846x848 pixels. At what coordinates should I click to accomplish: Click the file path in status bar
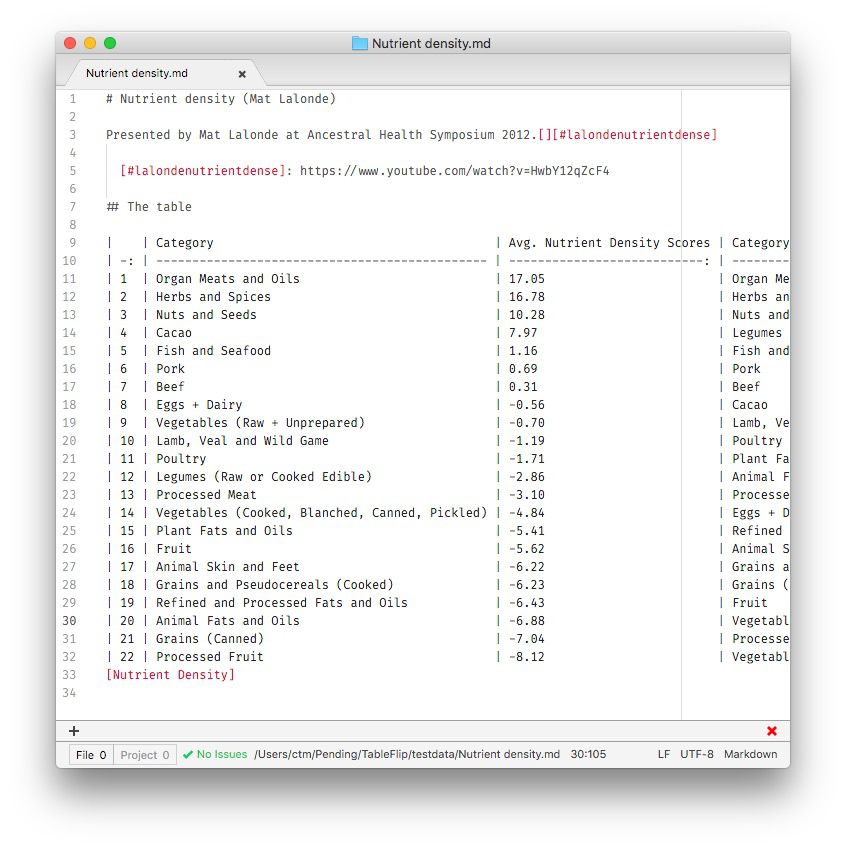(x=407, y=754)
